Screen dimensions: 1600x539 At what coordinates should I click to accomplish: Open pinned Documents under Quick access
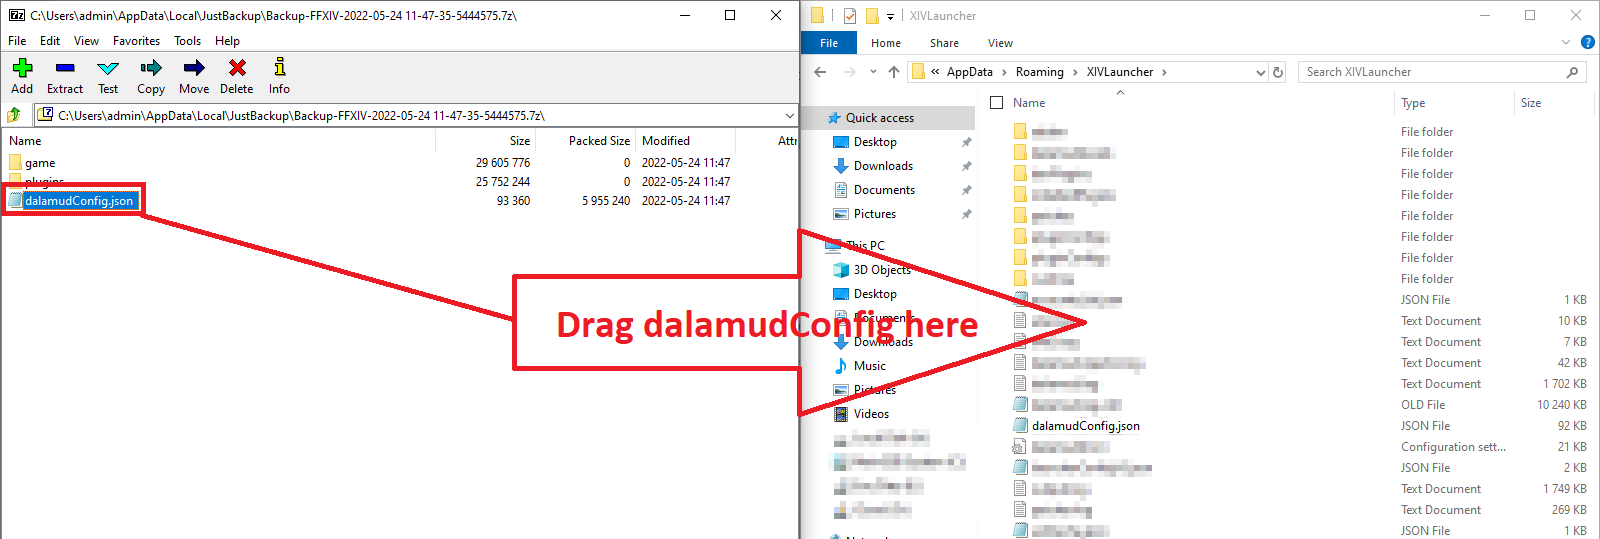(x=884, y=190)
